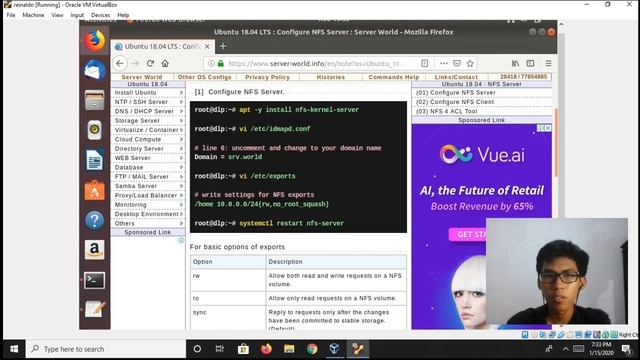Open the VirtualBox Machine menu

(33, 15)
